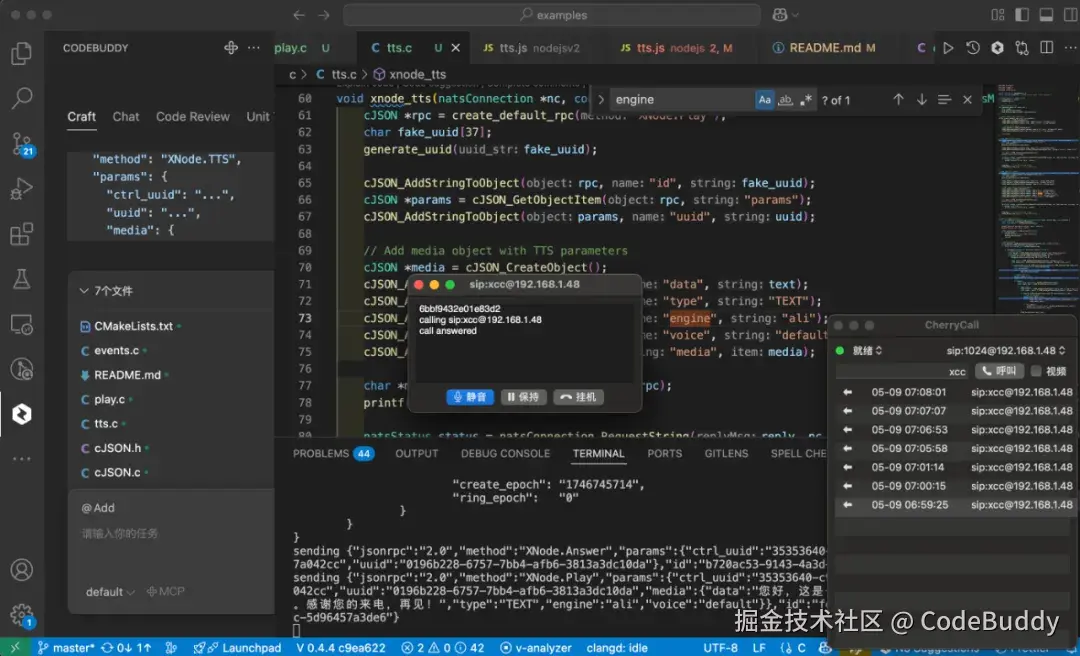Open changes compare icon in editor toolbar
This screenshot has width=1080, height=656.
click(1022, 48)
